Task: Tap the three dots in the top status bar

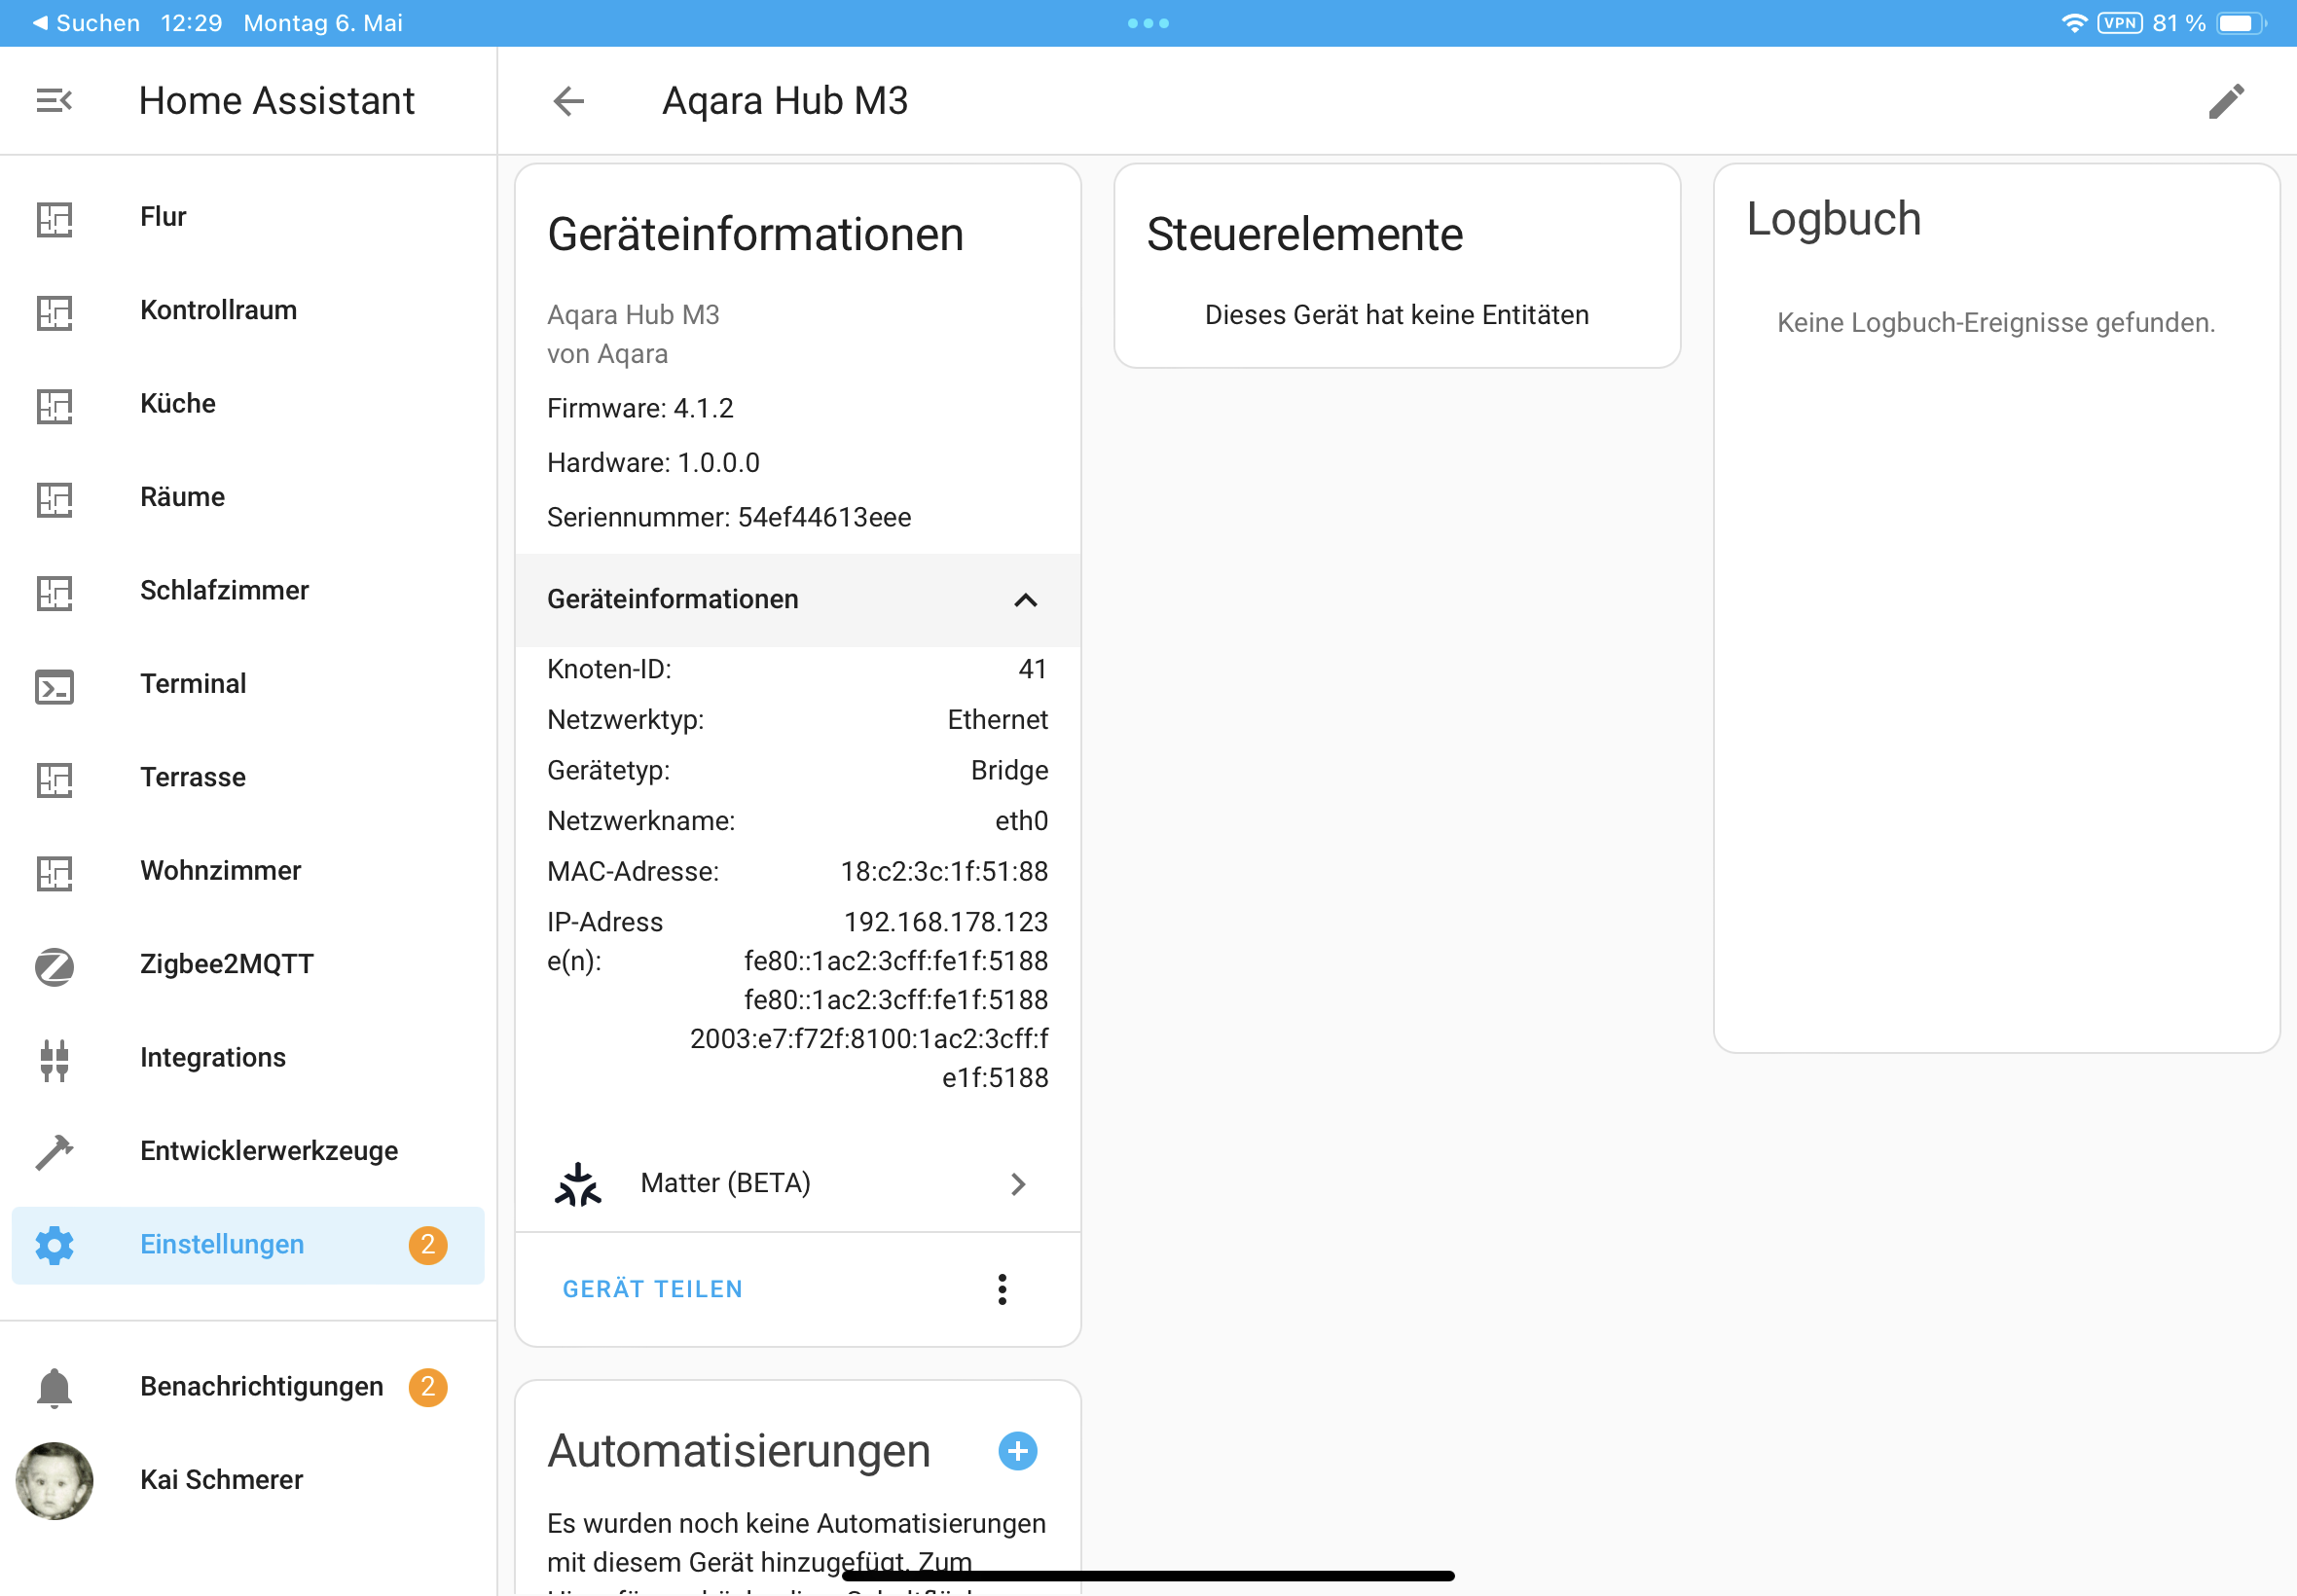Action: point(1148,23)
